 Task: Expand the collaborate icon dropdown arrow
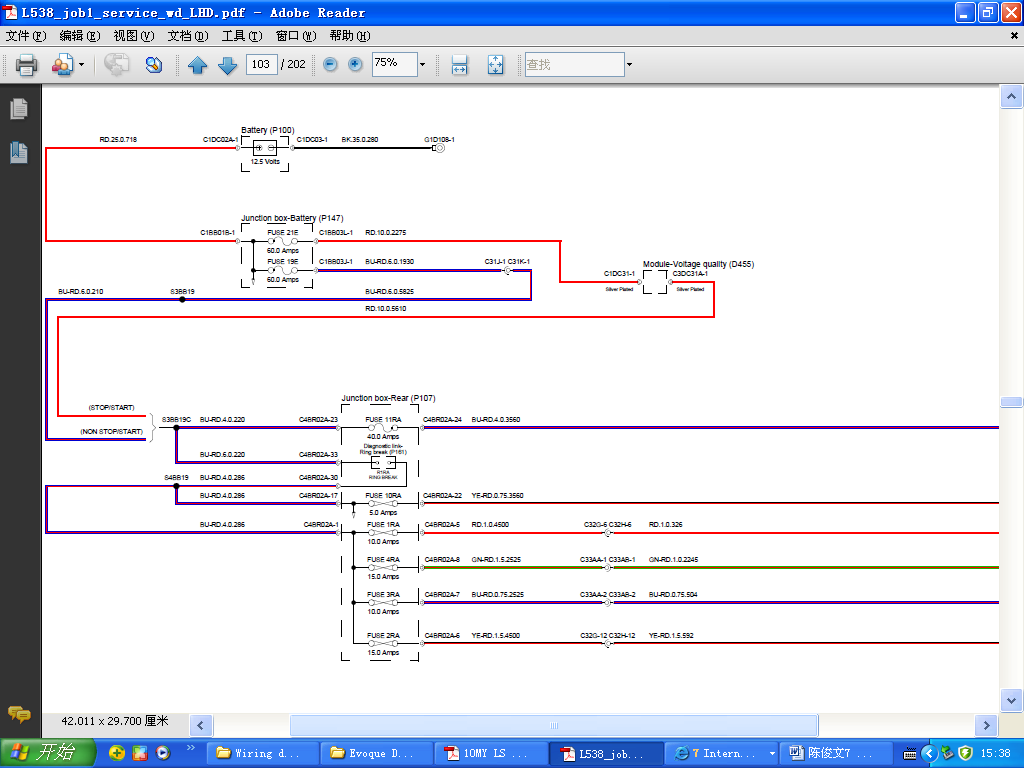tap(82, 65)
